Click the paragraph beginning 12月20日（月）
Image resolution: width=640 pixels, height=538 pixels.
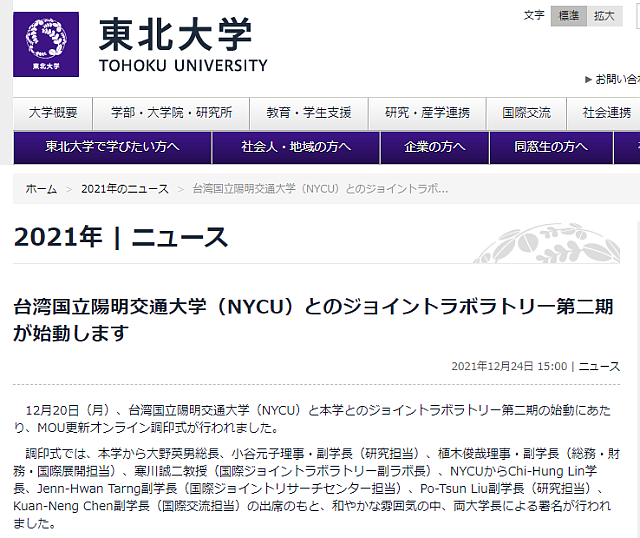[312, 419]
